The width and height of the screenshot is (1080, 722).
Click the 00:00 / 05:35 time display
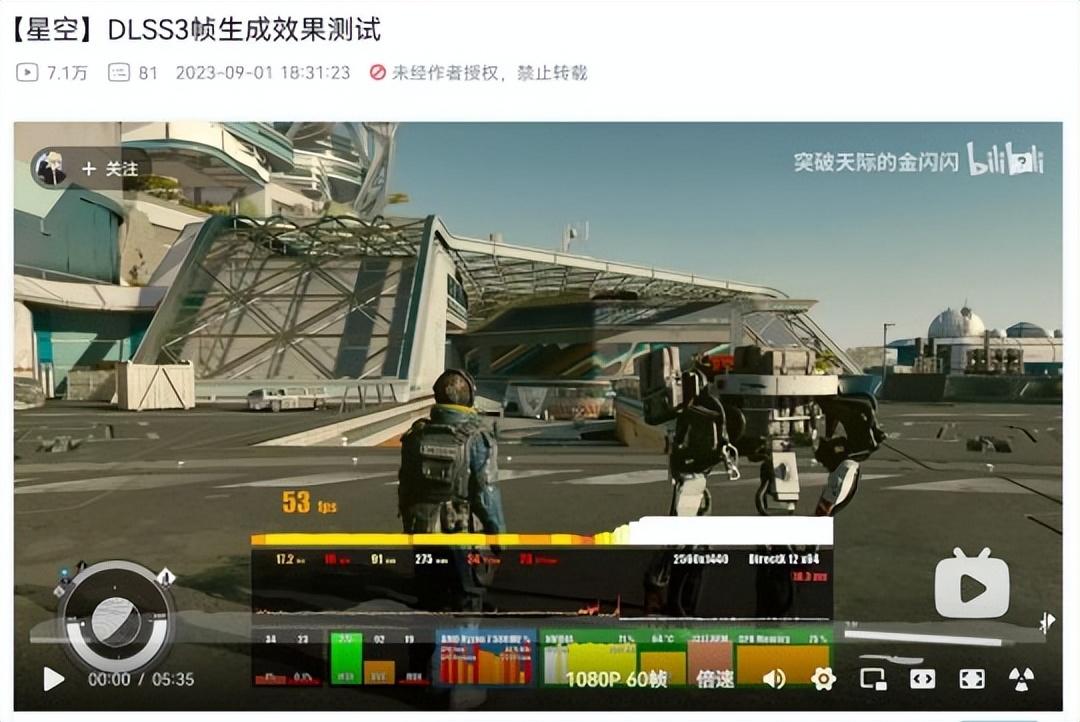(141, 679)
